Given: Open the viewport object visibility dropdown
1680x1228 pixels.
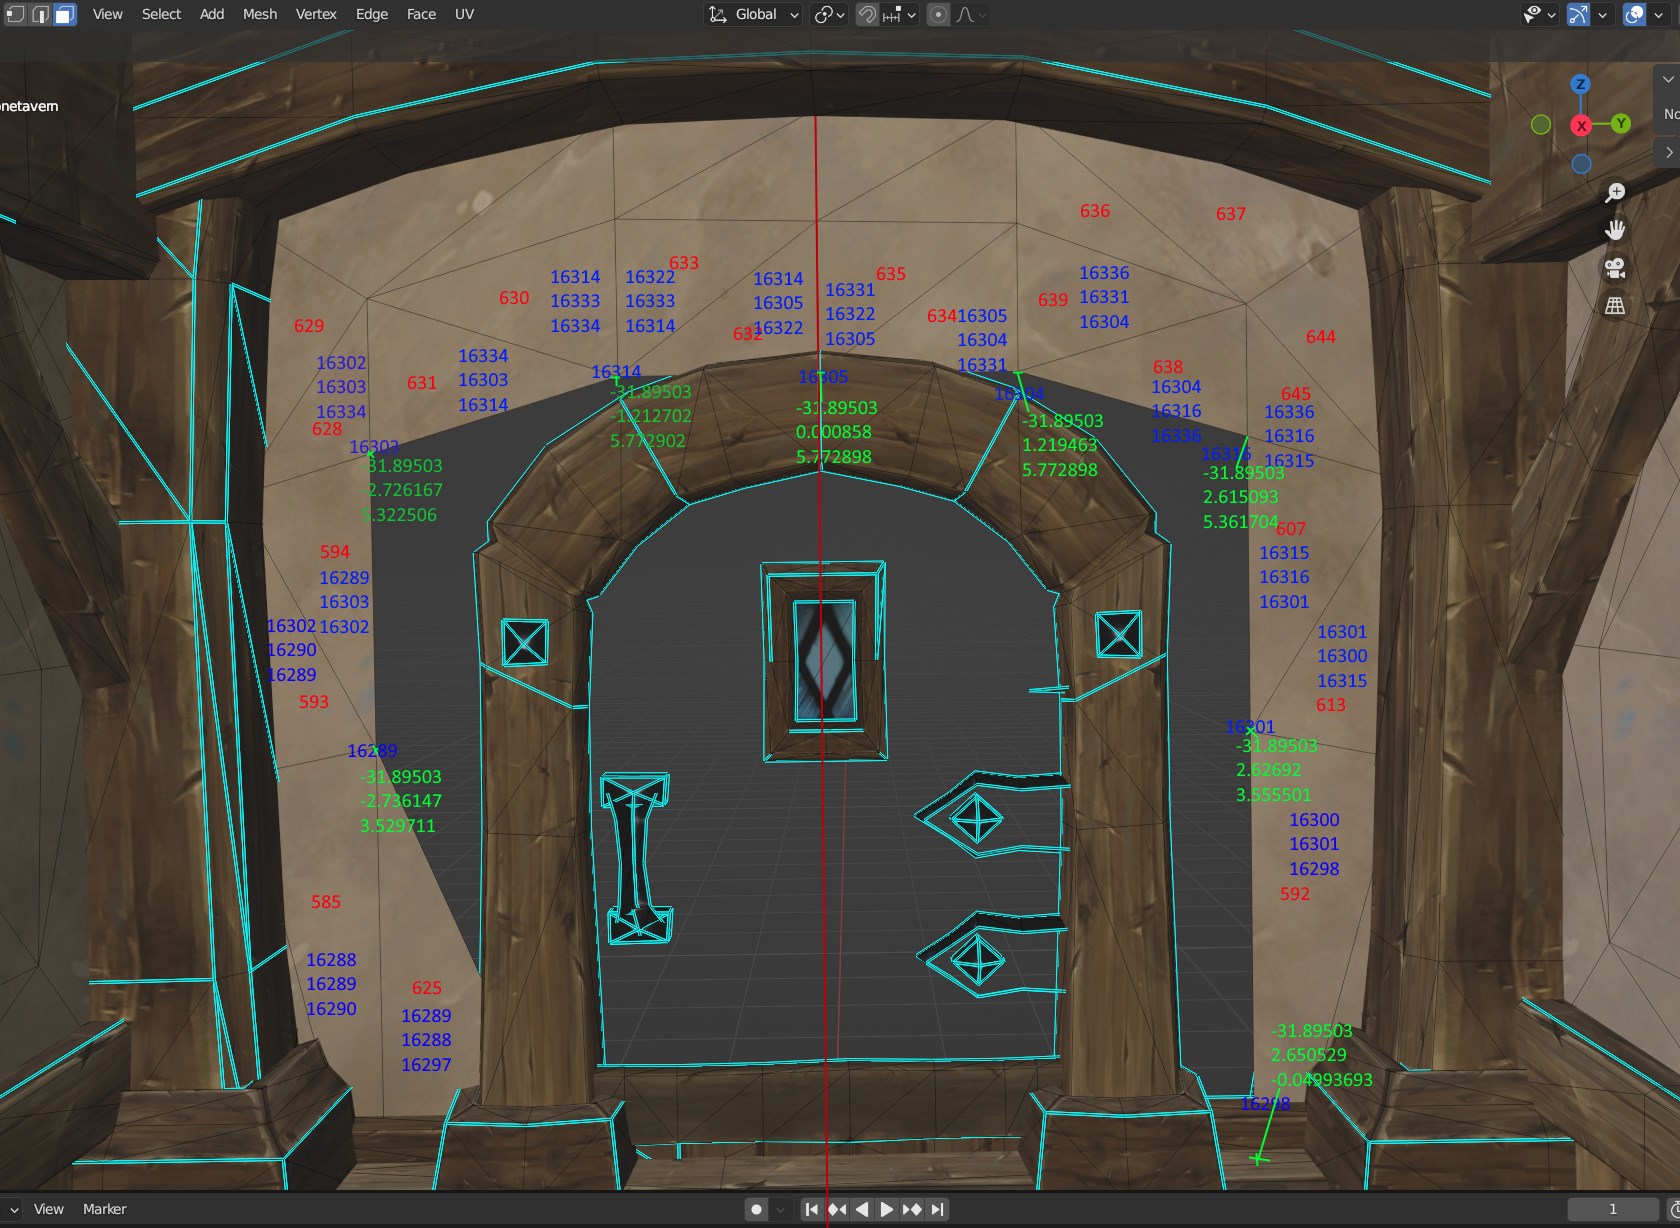Looking at the screenshot, I should [1539, 14].
